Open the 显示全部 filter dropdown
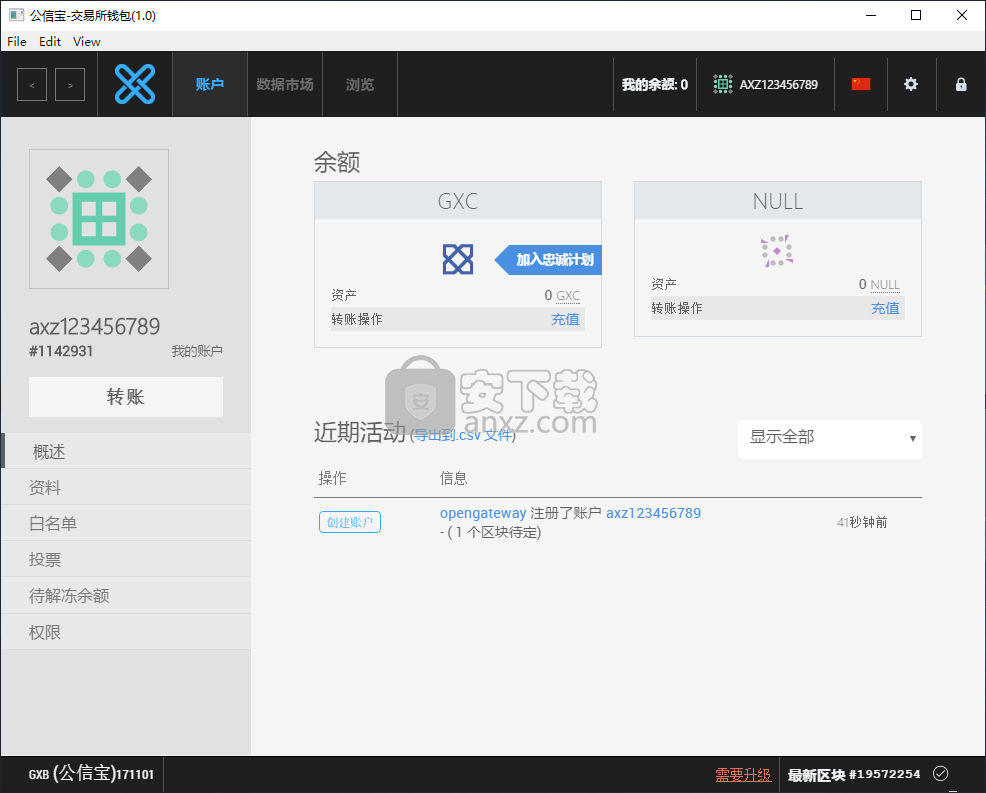986x793 pixels. pyautogui.click(x=829, y=438)
